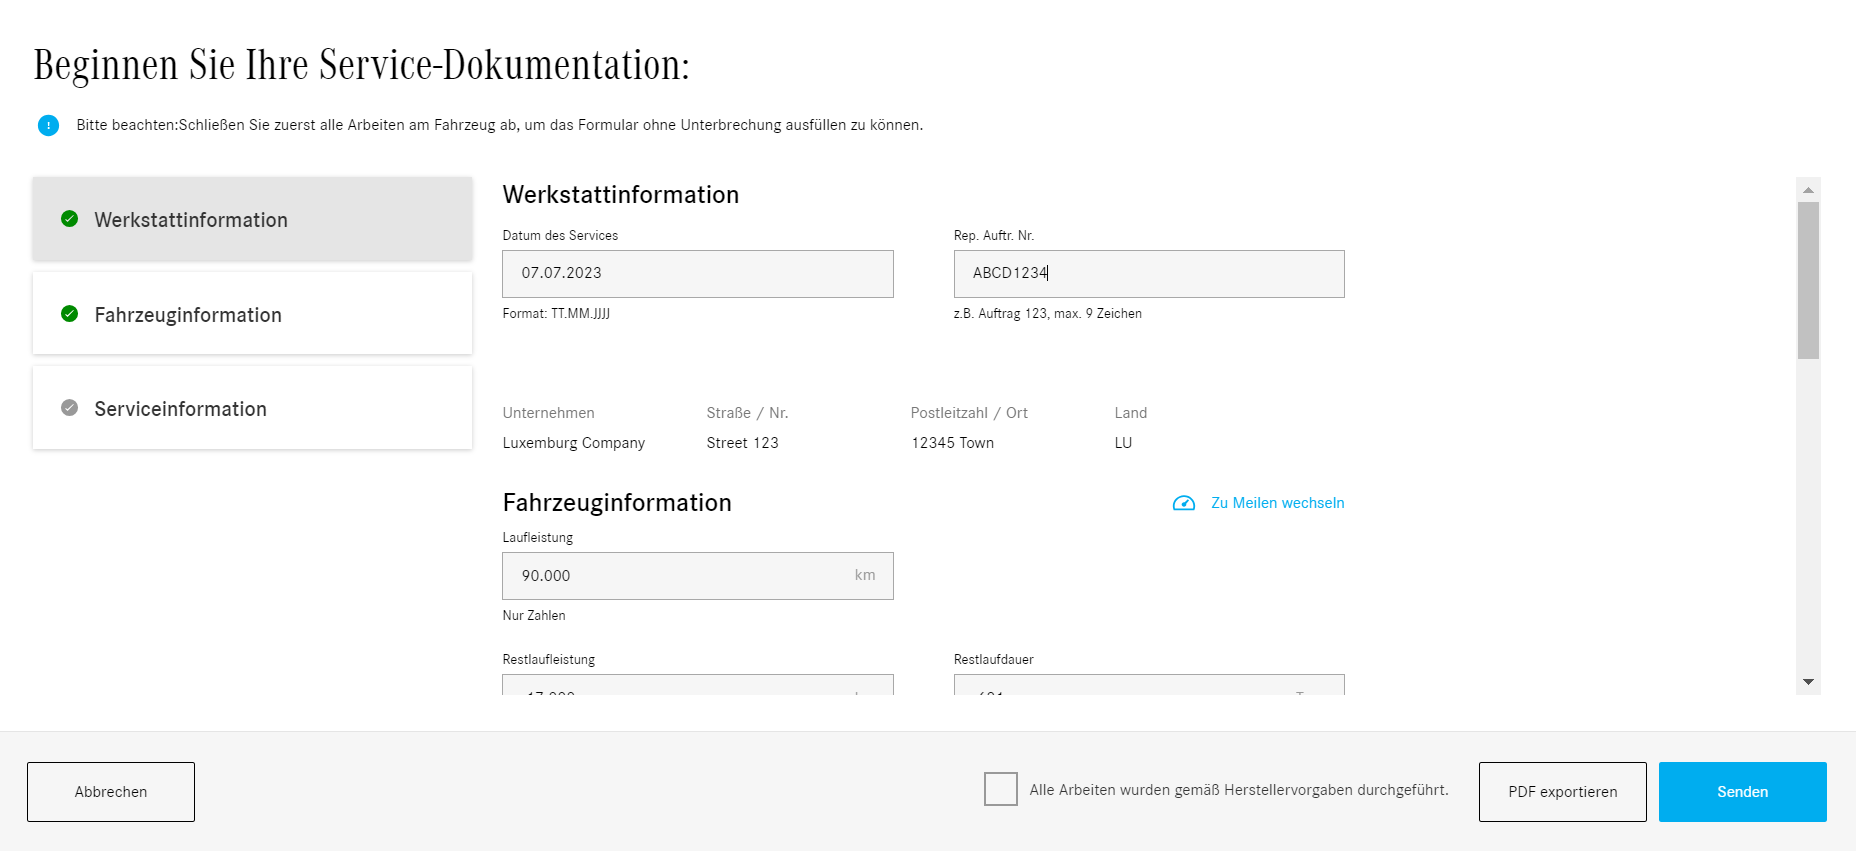This screenshot has width=1856, height=851.
Task: Click the '12345 Town' text
Action: tap(952, 443)
